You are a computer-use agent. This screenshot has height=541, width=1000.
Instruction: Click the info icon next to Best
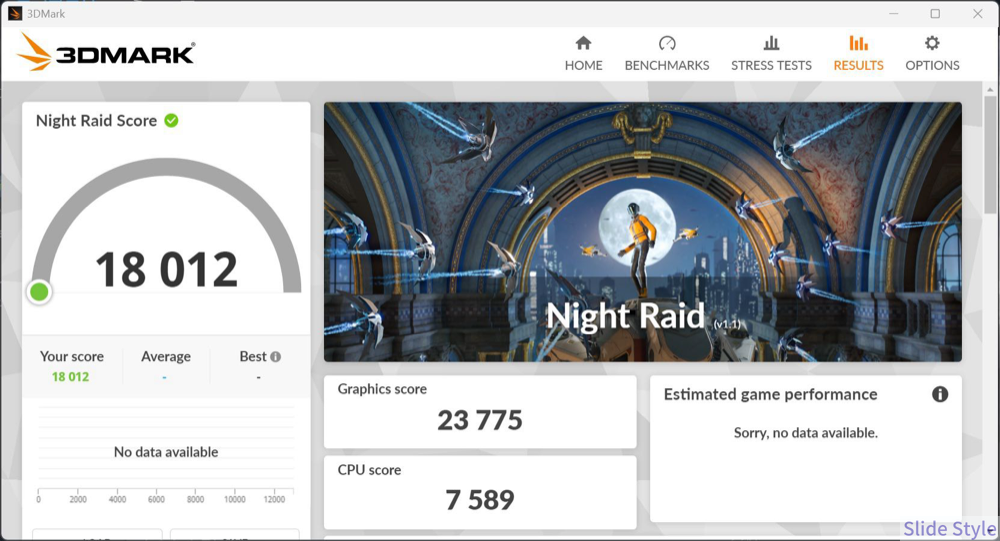point(275,357)
